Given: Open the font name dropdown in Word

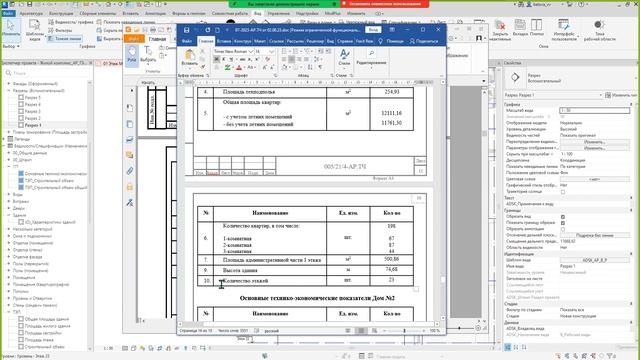Looking at the screenshot, I should (251, 51).
